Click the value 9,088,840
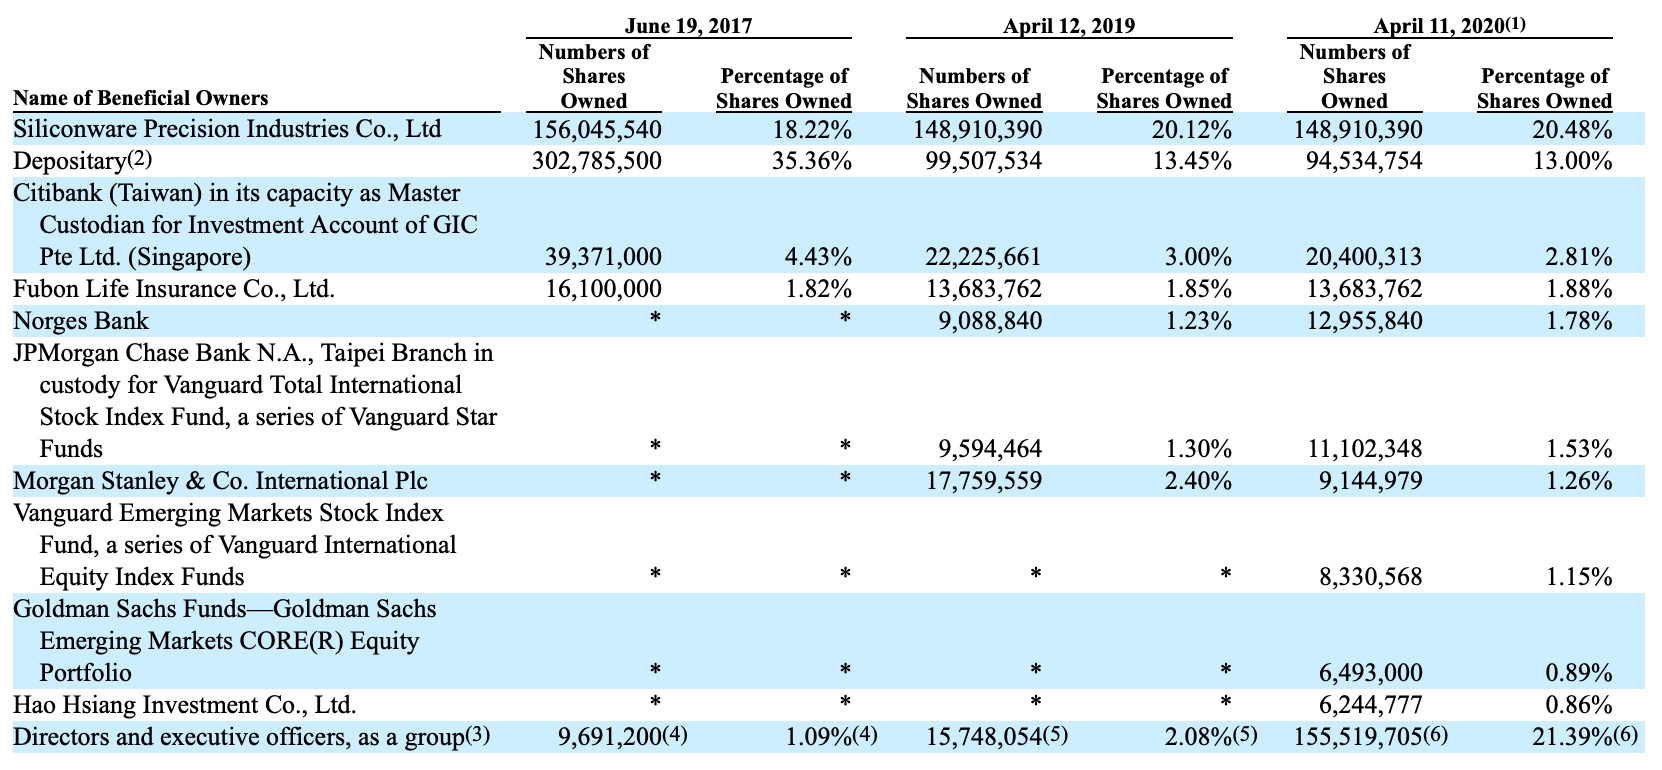1662x770 pixels. (990, 321)
